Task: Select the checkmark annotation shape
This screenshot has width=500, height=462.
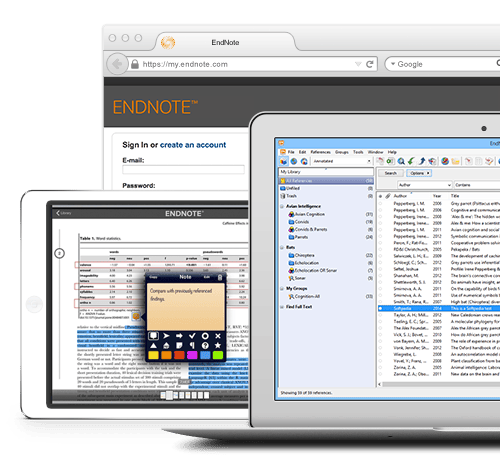Action: point(192,336)
